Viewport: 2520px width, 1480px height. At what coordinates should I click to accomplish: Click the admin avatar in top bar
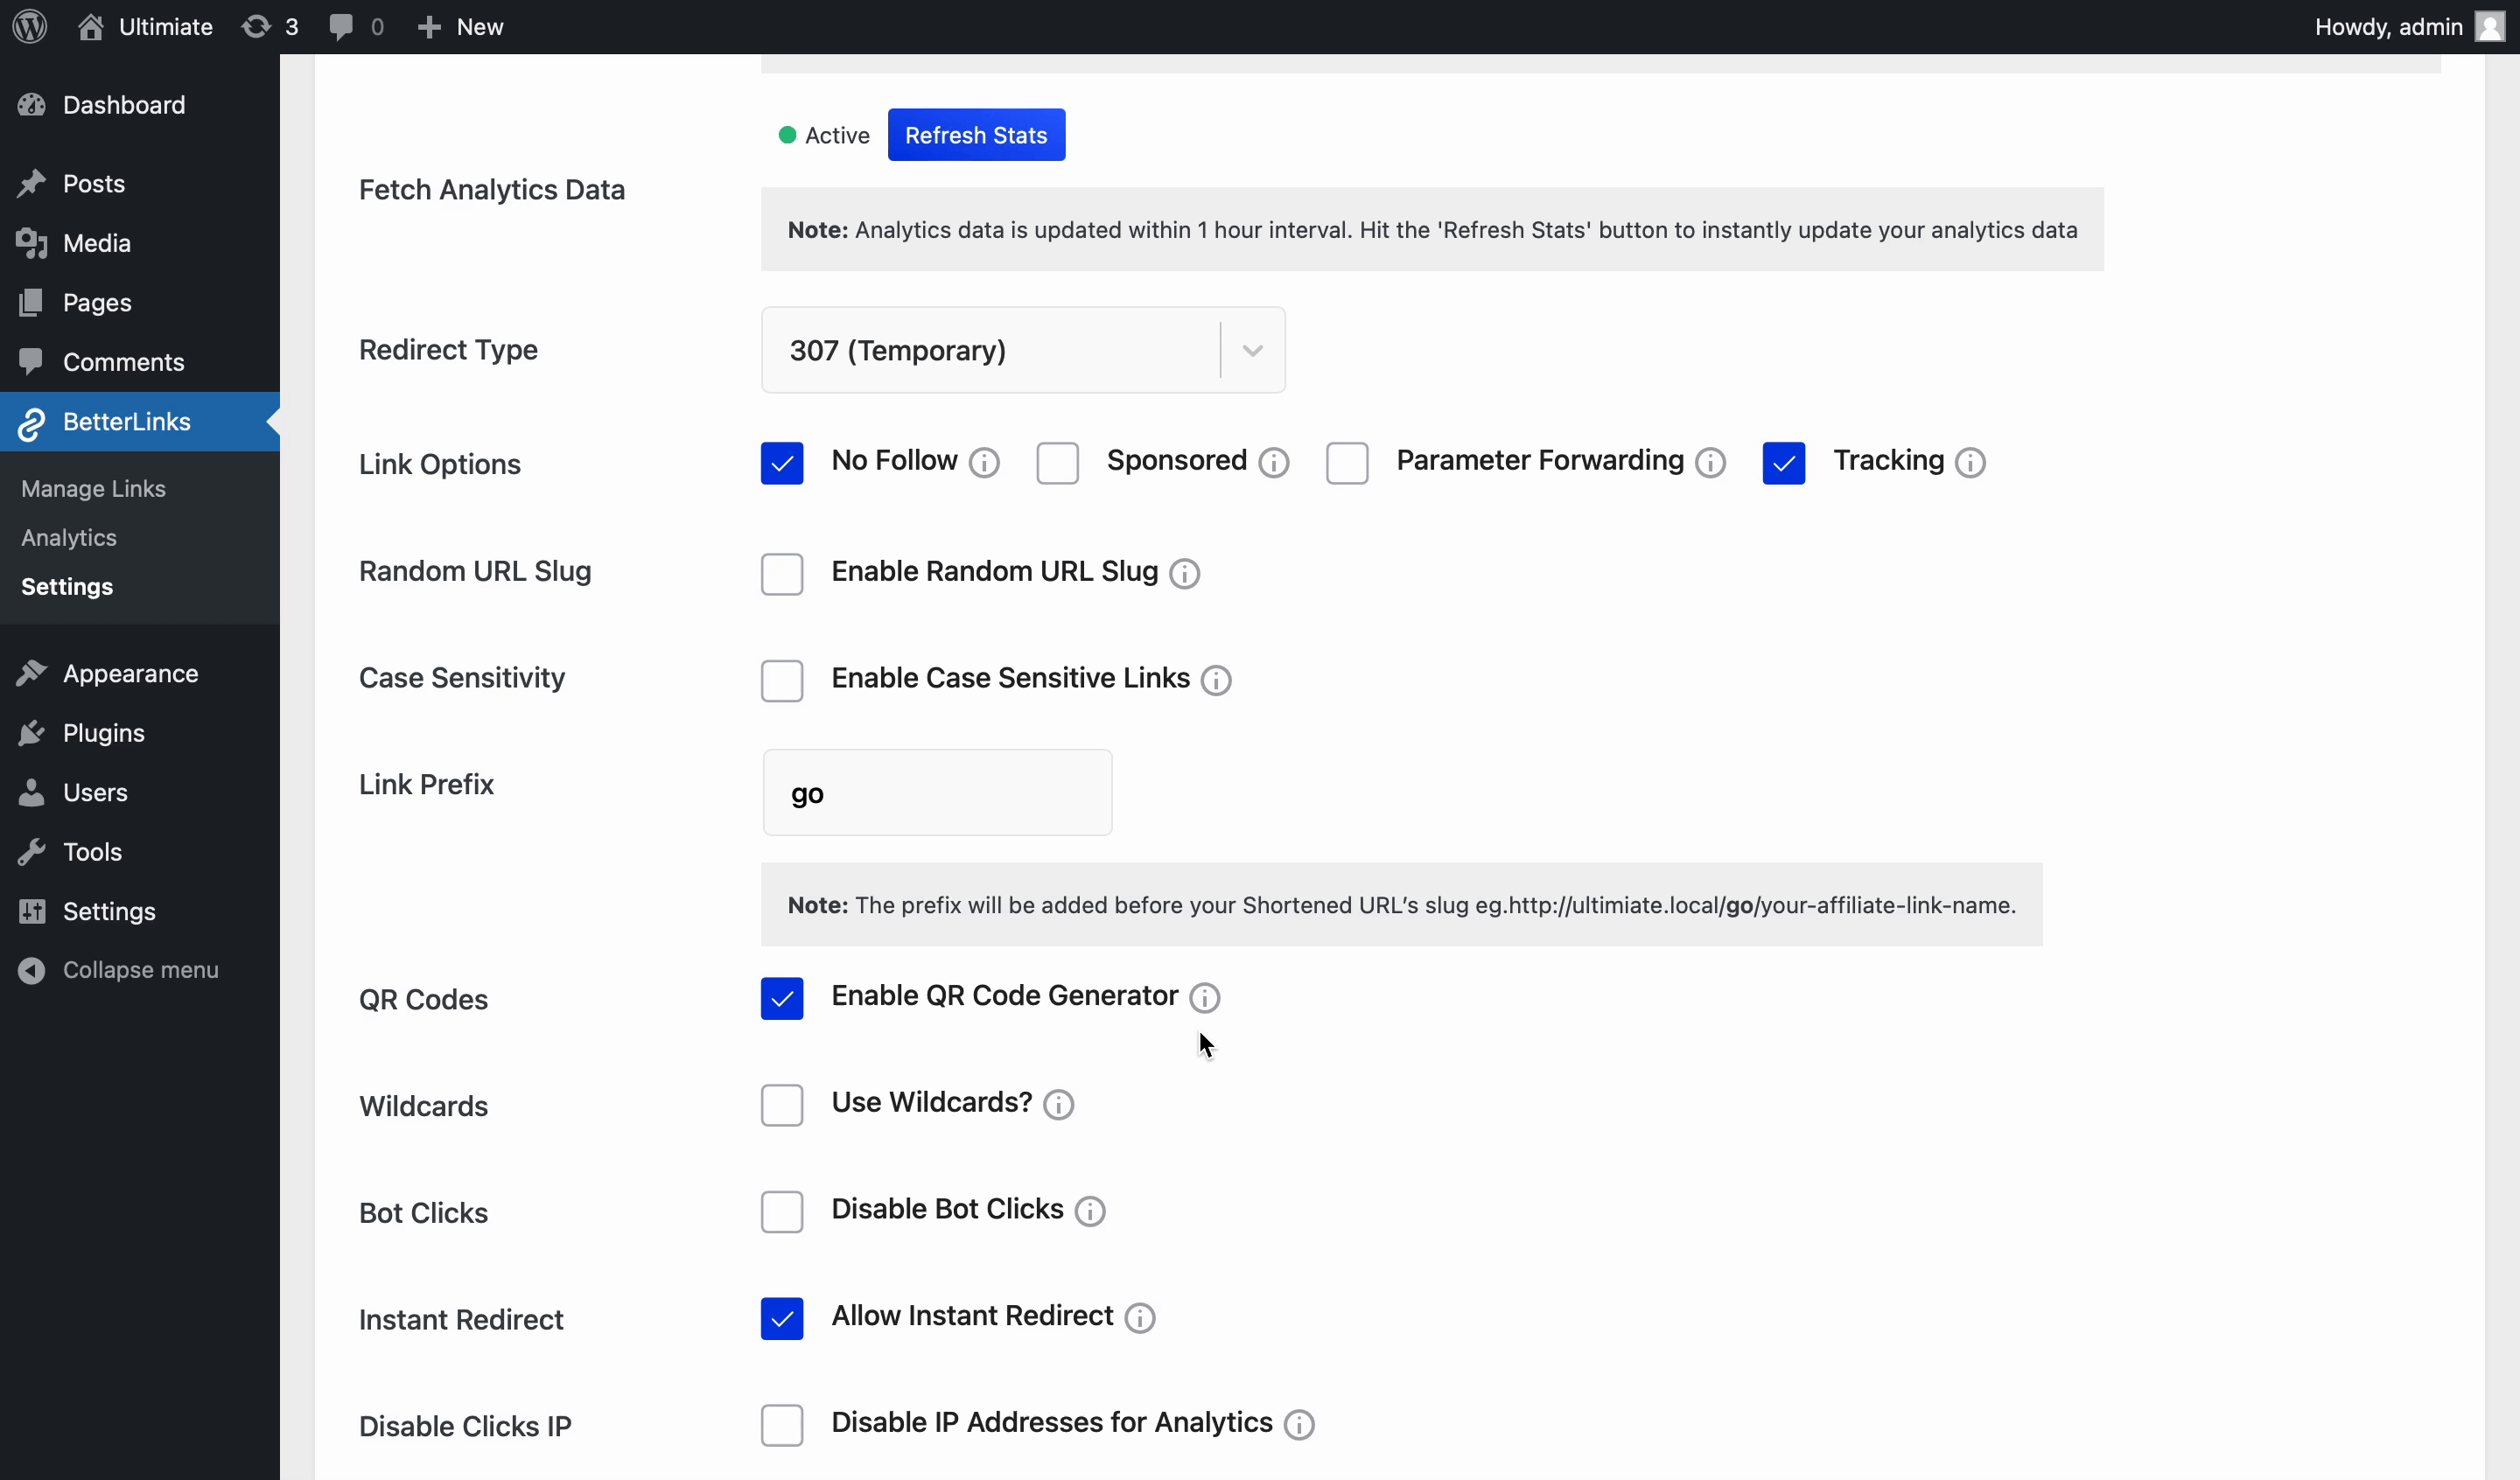pyautogui.click(x=2489, y=26)
